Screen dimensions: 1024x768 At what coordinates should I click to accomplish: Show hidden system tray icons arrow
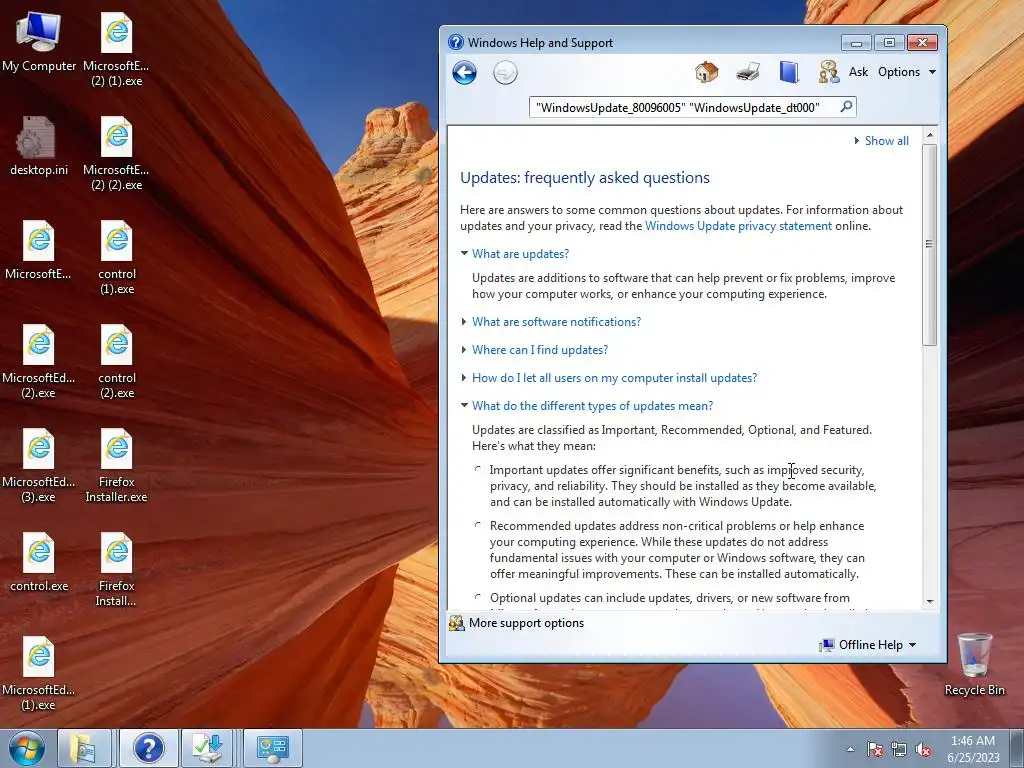tap(850, 749)
